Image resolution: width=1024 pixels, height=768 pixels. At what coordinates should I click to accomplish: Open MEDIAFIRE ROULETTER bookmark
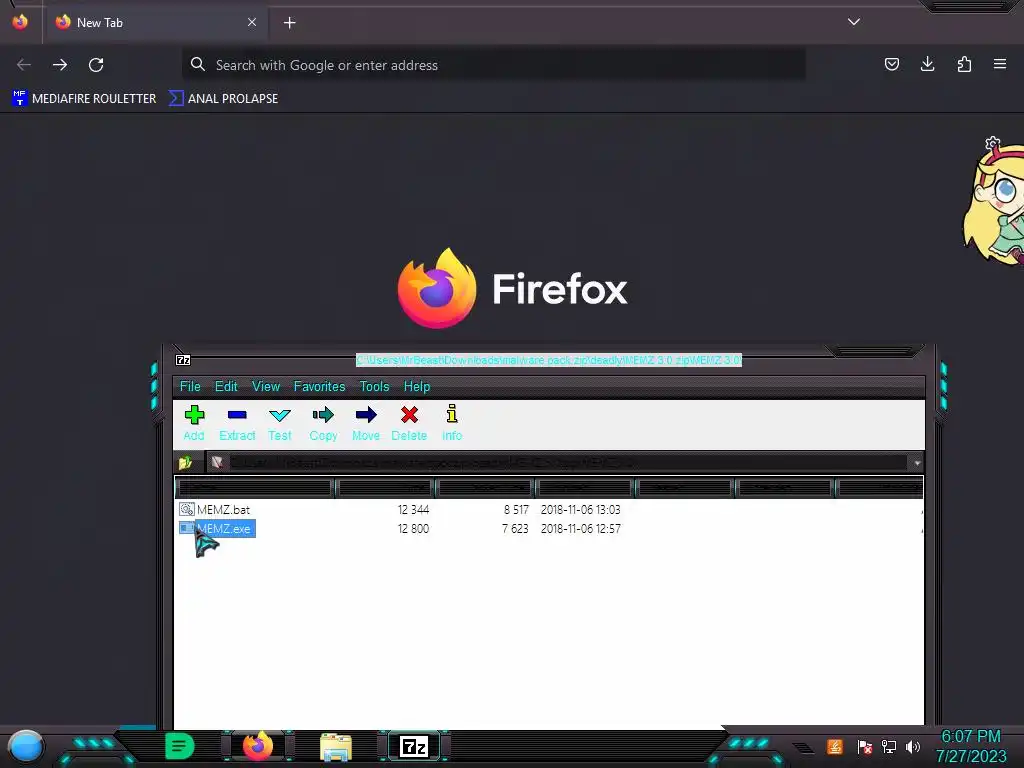(x=84, y=99)
